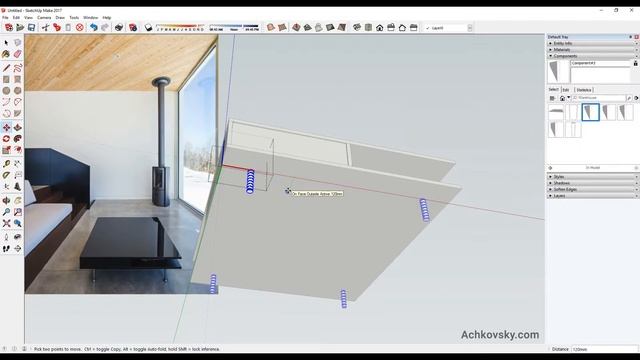Screen dimensions: 640x360
Task: Select the Zoom Window tool
Action: coord(18,212)
